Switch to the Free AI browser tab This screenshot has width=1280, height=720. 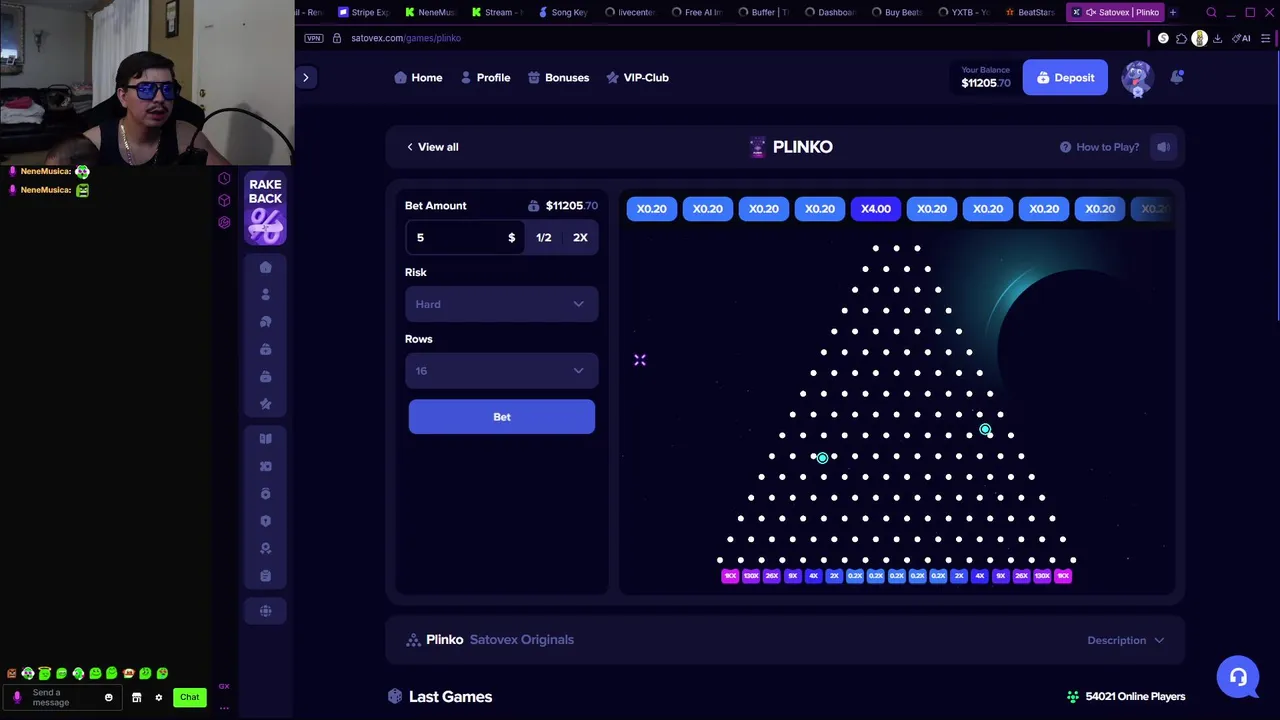point(697,12)
